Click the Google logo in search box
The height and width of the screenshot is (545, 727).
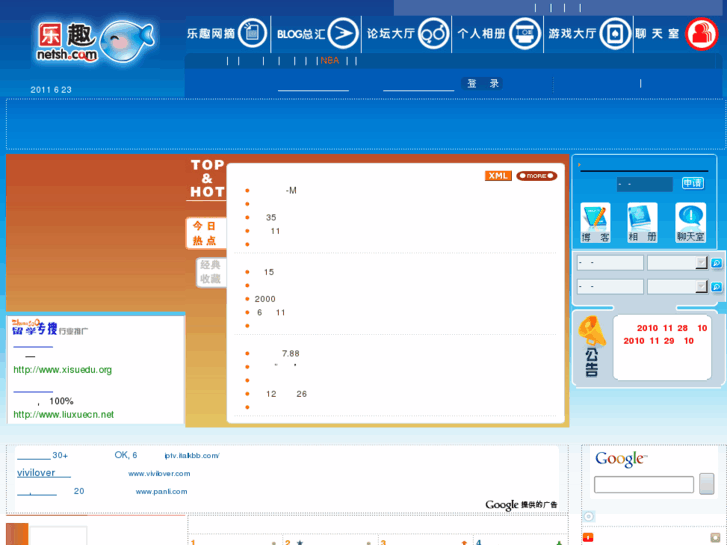[x=621, y=459]
